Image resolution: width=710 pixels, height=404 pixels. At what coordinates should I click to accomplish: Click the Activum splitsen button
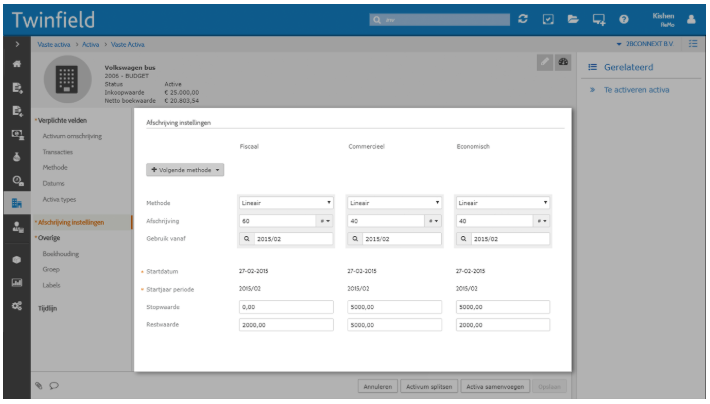click(x=428, y=386)
